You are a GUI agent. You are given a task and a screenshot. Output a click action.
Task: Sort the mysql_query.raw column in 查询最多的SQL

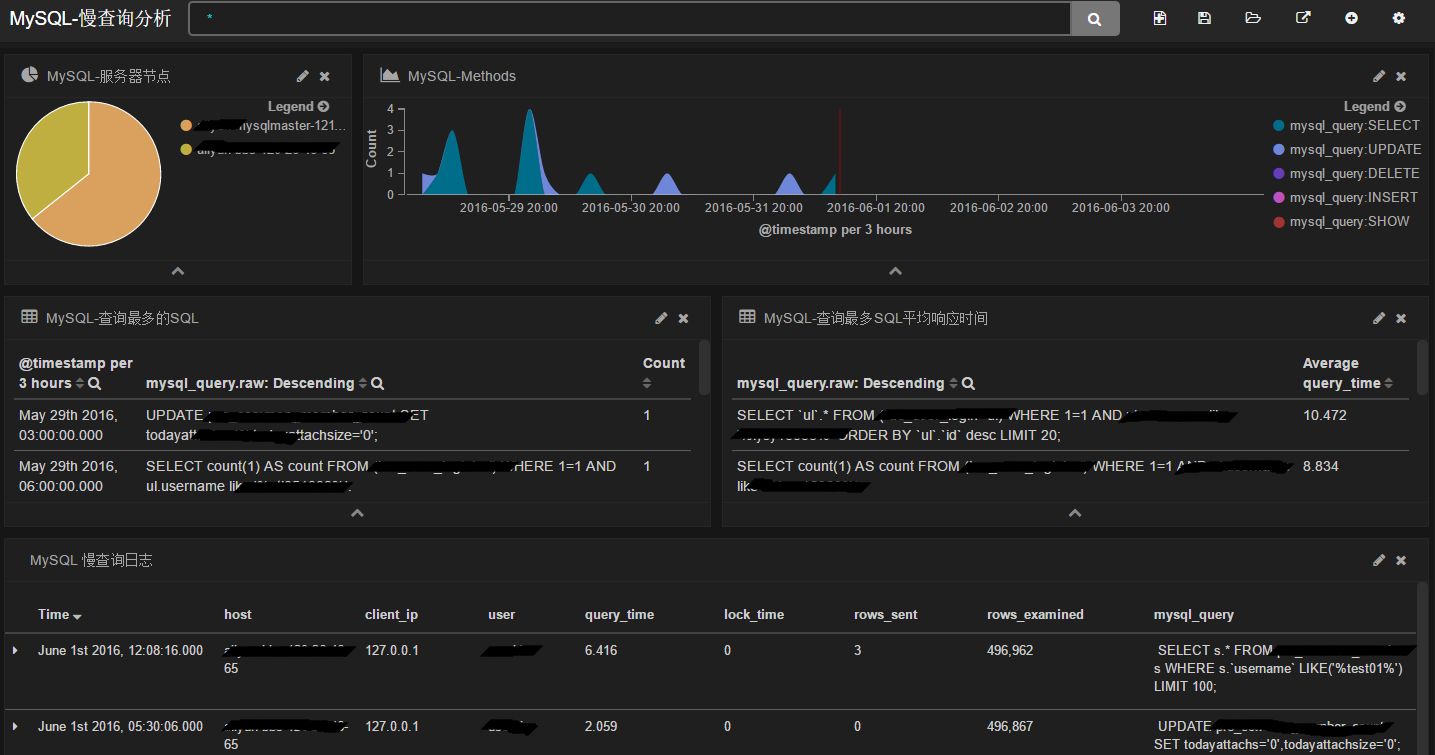click(363, 383)
